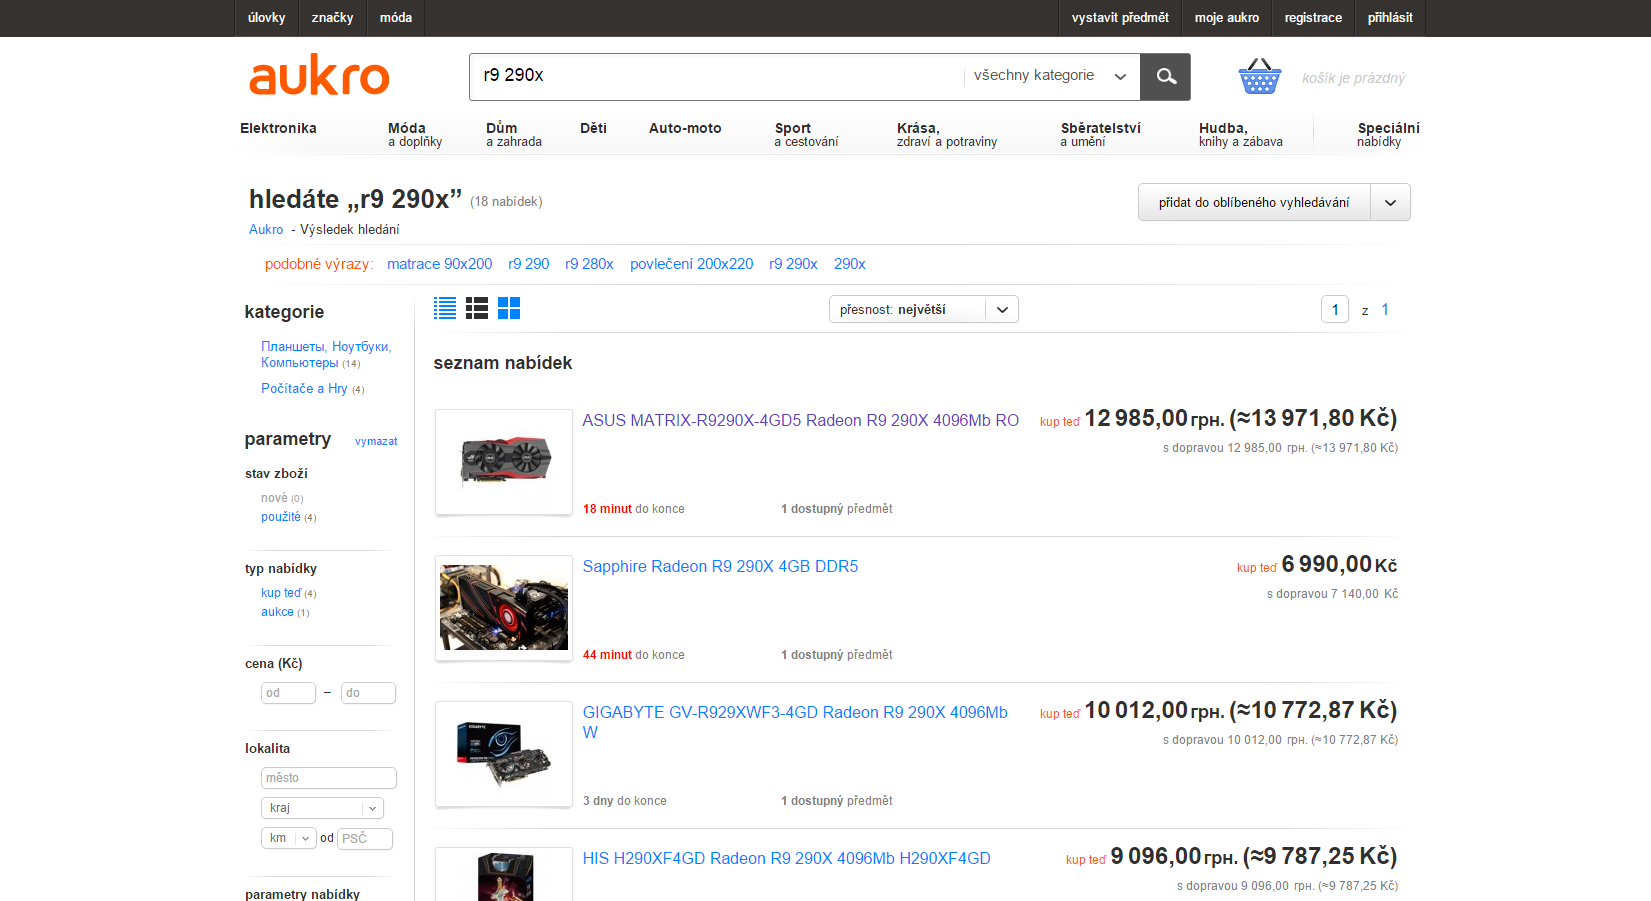Open ASUS MATRIX-R9290X-4GD5 listing title

[x=801, y=421]
